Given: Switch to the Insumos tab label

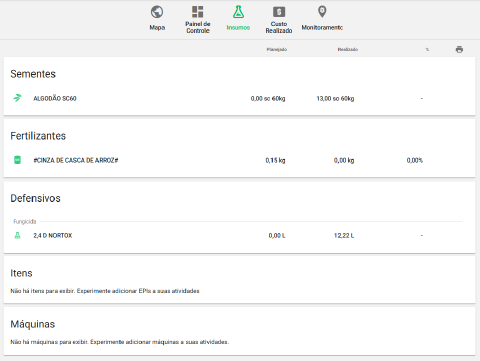Looking at the screenshot, I should (x=238, y=28).
